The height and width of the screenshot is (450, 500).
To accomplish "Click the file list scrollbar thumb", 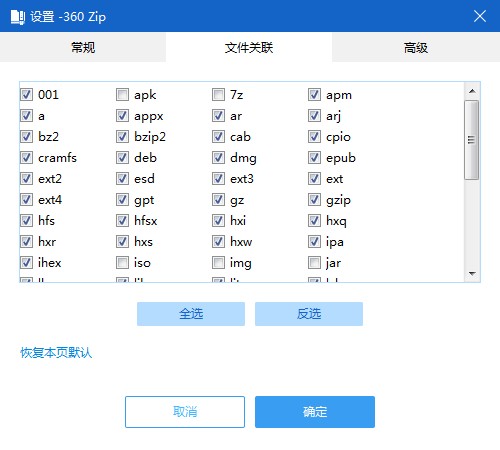I will tap(472, 140).
